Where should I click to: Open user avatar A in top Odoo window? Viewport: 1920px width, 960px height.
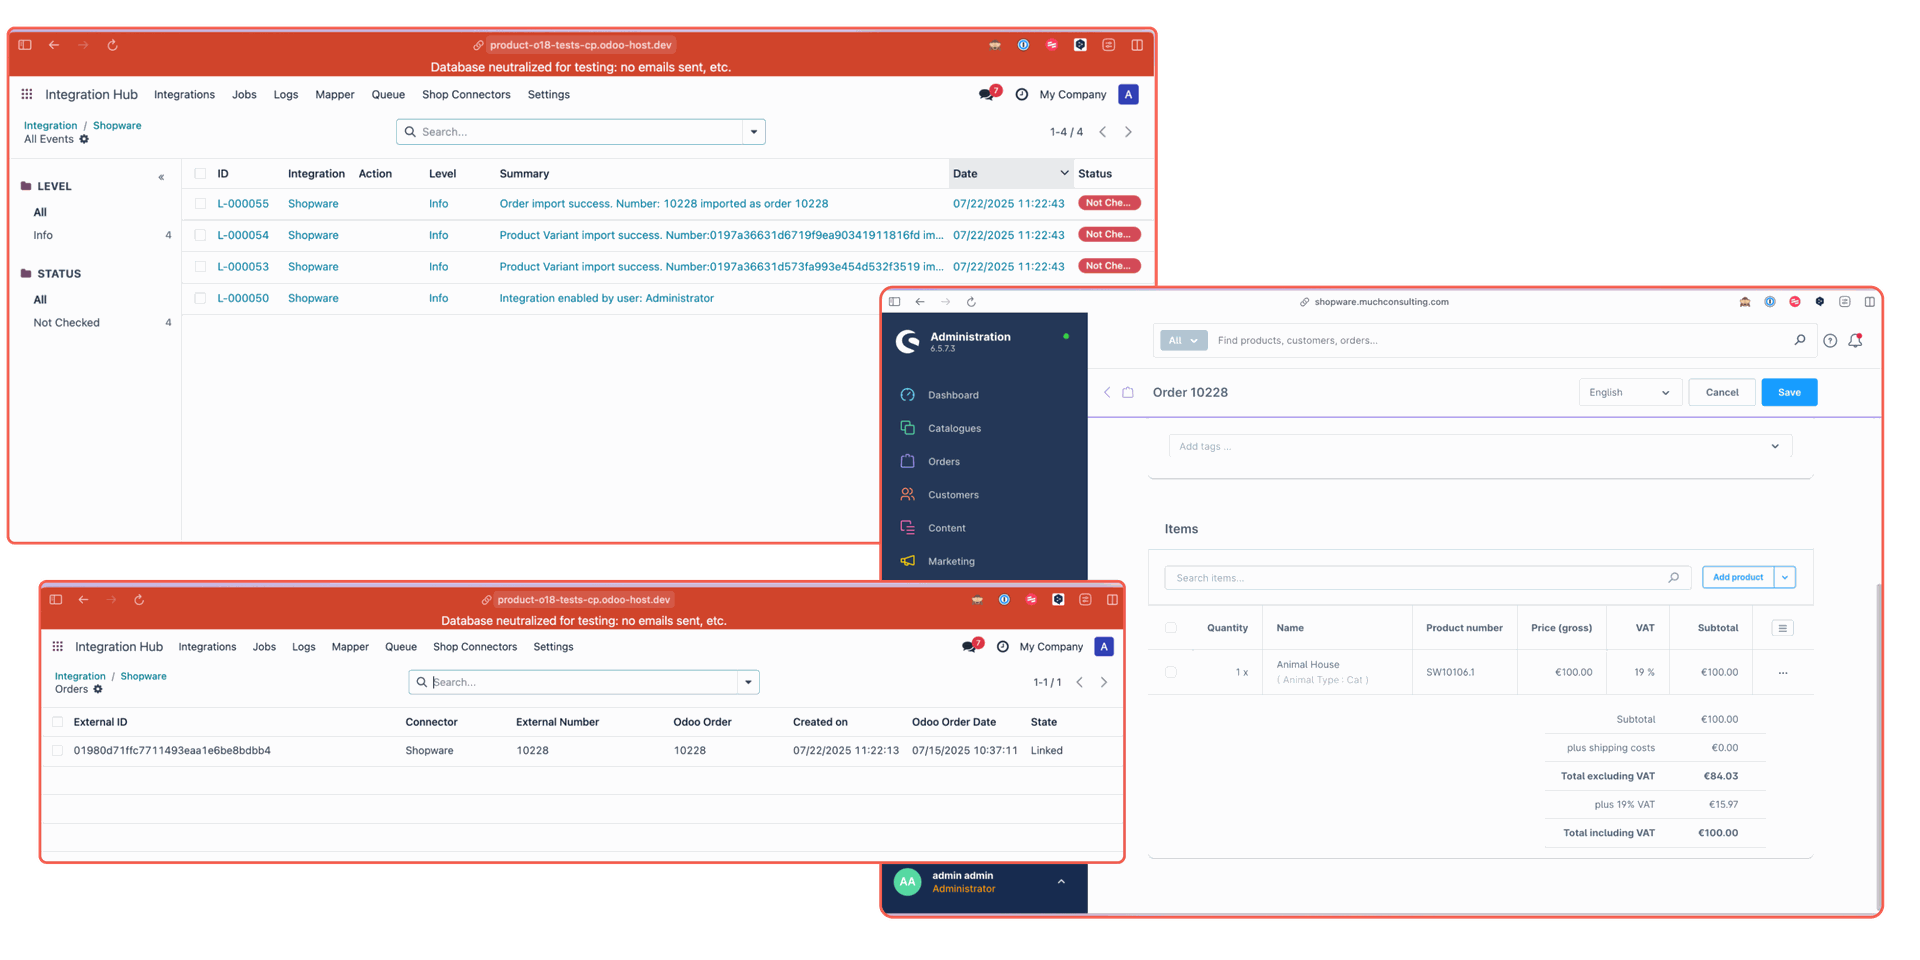[x=1128, y=94]
